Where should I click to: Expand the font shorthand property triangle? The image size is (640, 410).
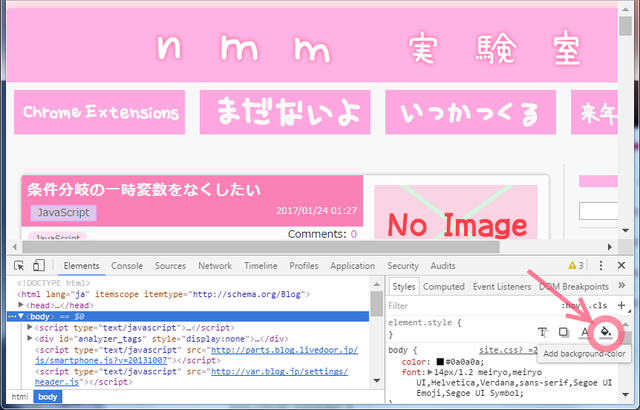coord(430,372)
